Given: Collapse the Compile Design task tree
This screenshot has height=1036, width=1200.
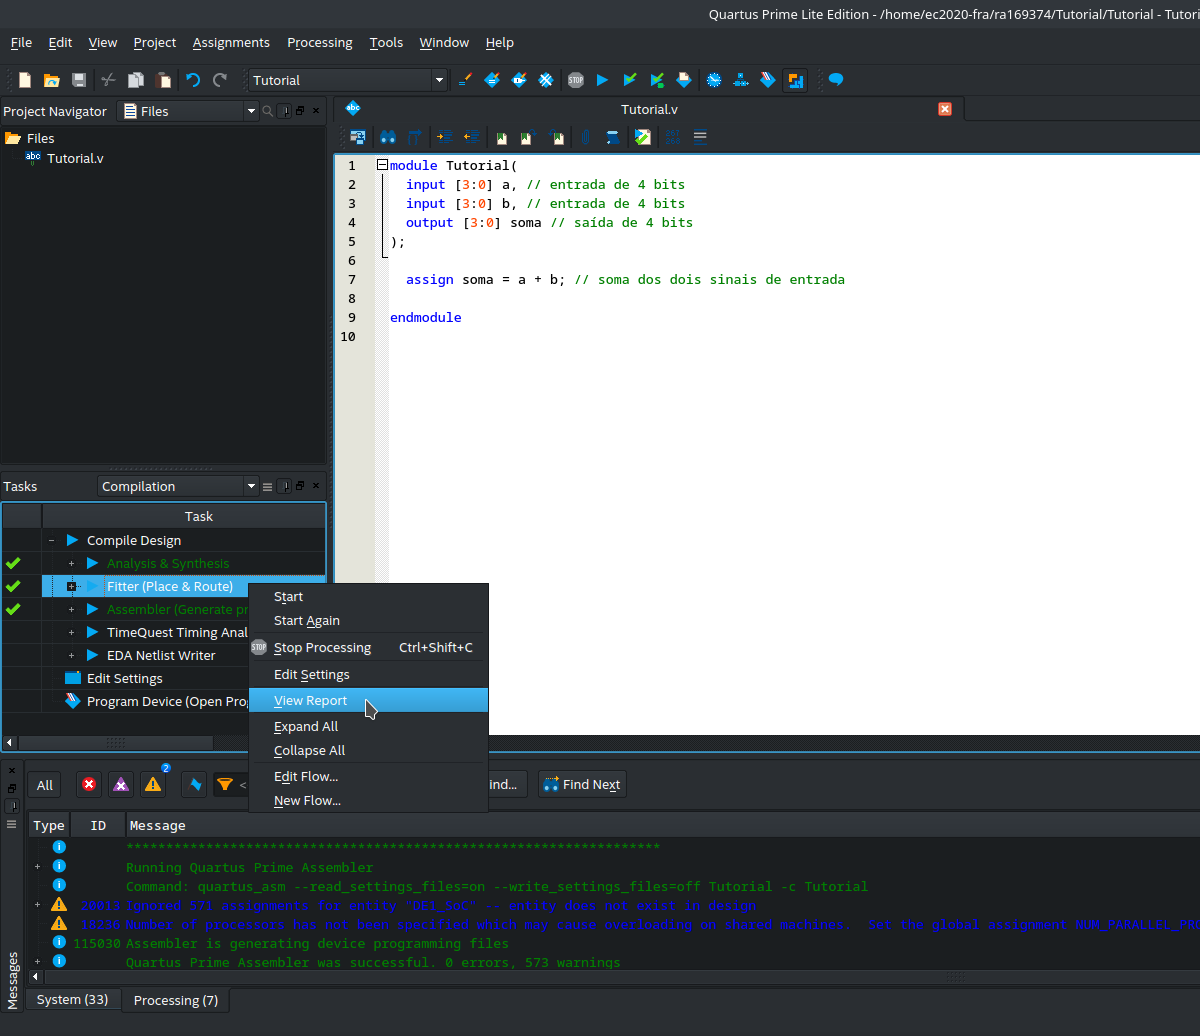Looking at the screenshot, I should [x=51, y=540].
